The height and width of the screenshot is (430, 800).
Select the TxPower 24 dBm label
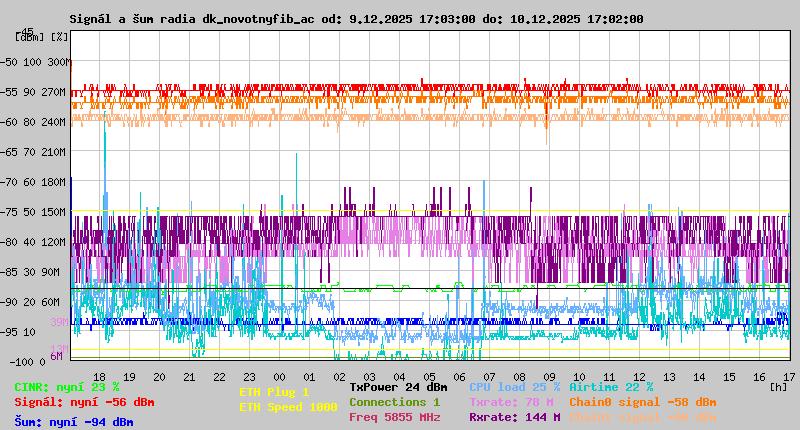pyautogui.click(x=398, y=387)
